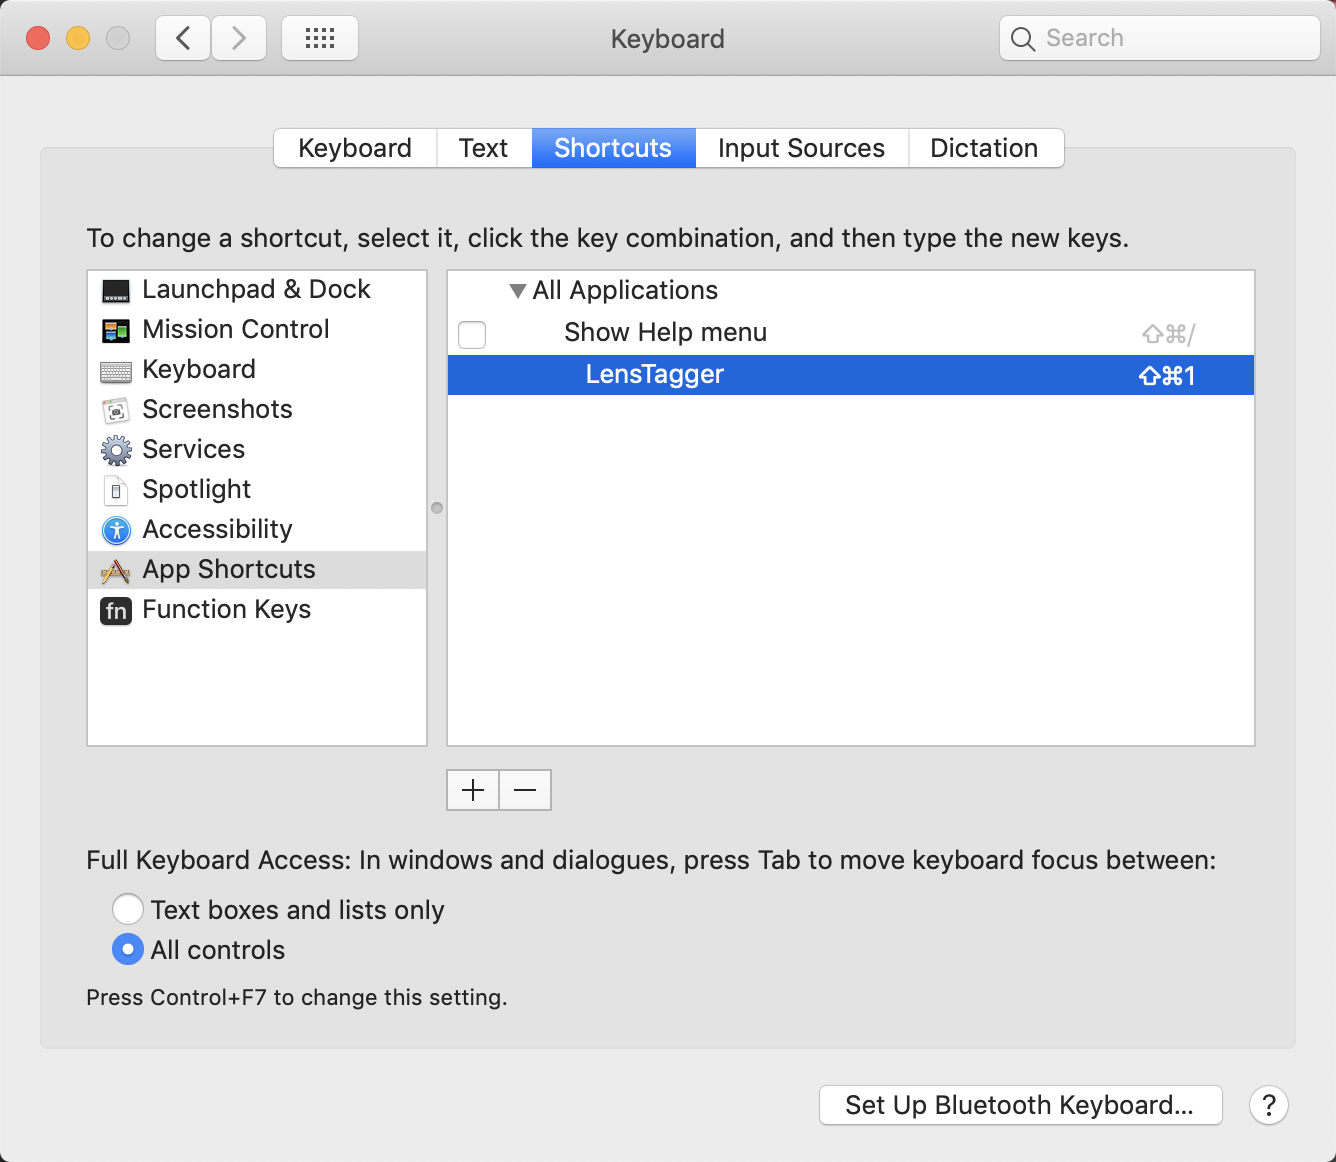Switch to the Dictation tab
This screenshot has width=1336, height=1162.
tap(985, 148)
